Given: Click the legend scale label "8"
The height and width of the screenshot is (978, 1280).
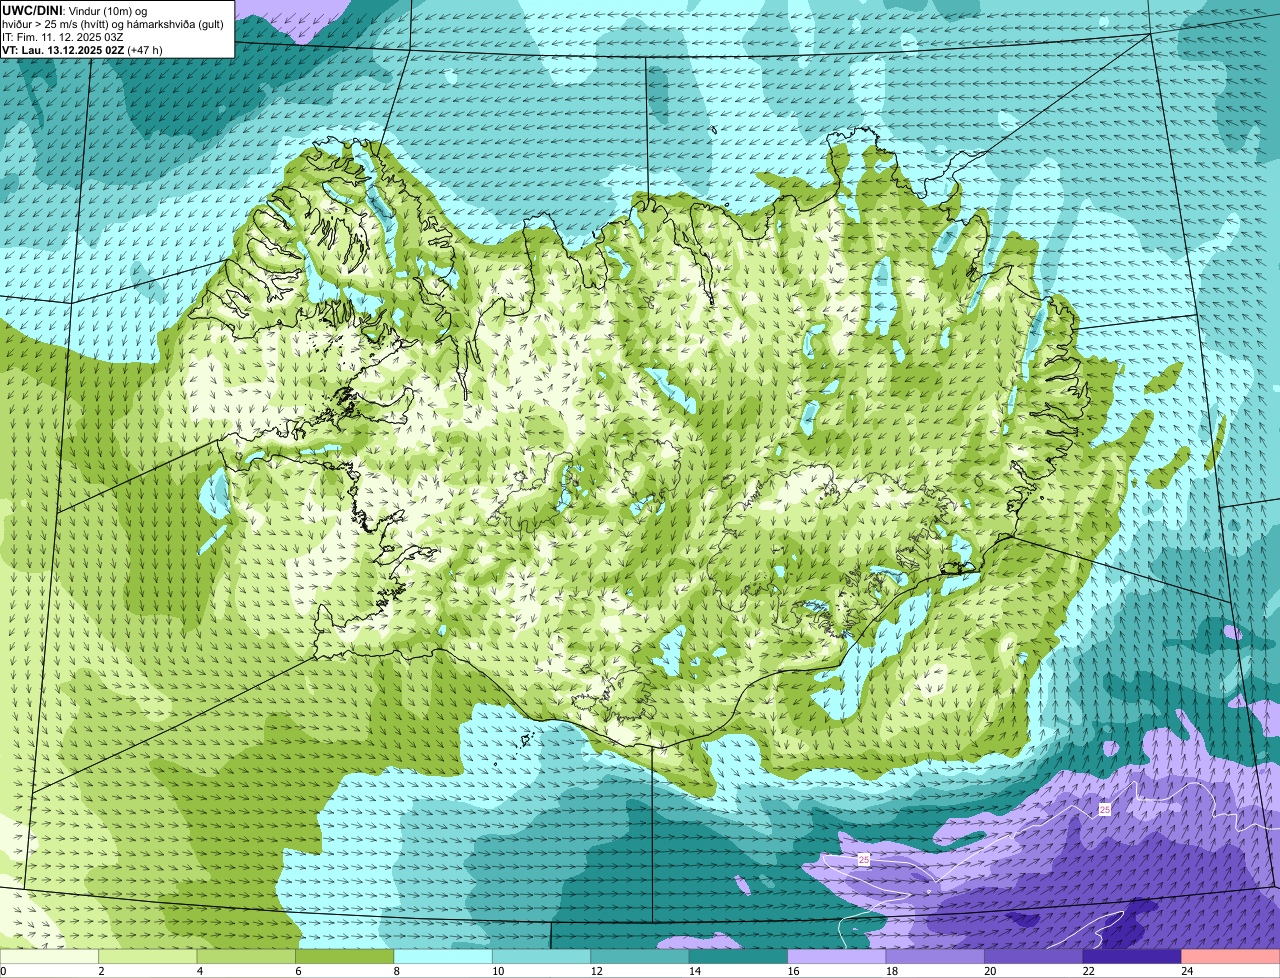Looking at the screenshot, I should [x=396, y=970].
